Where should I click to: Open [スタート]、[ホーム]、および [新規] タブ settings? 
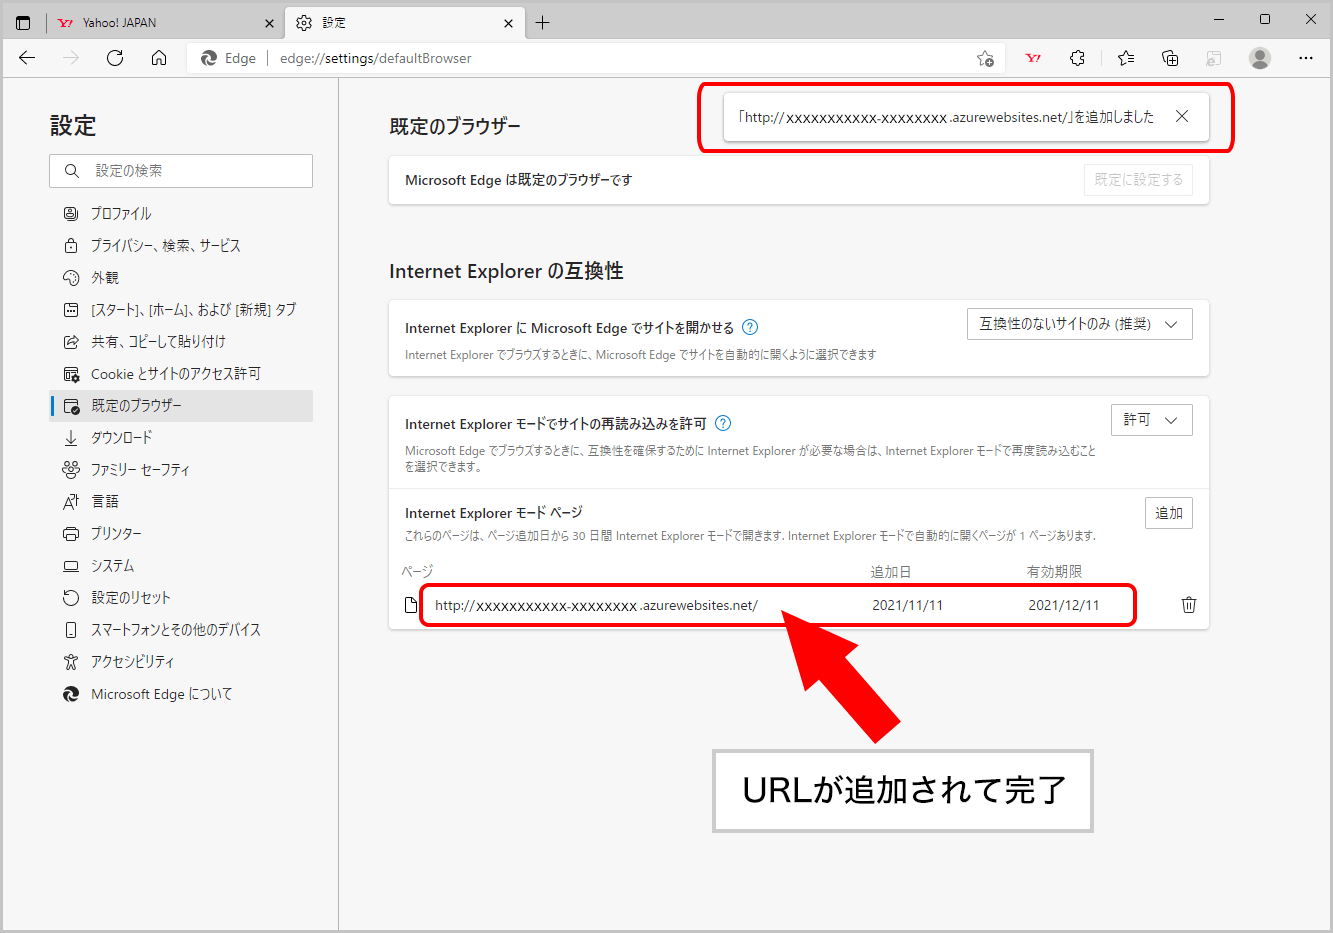click(181, 310)
